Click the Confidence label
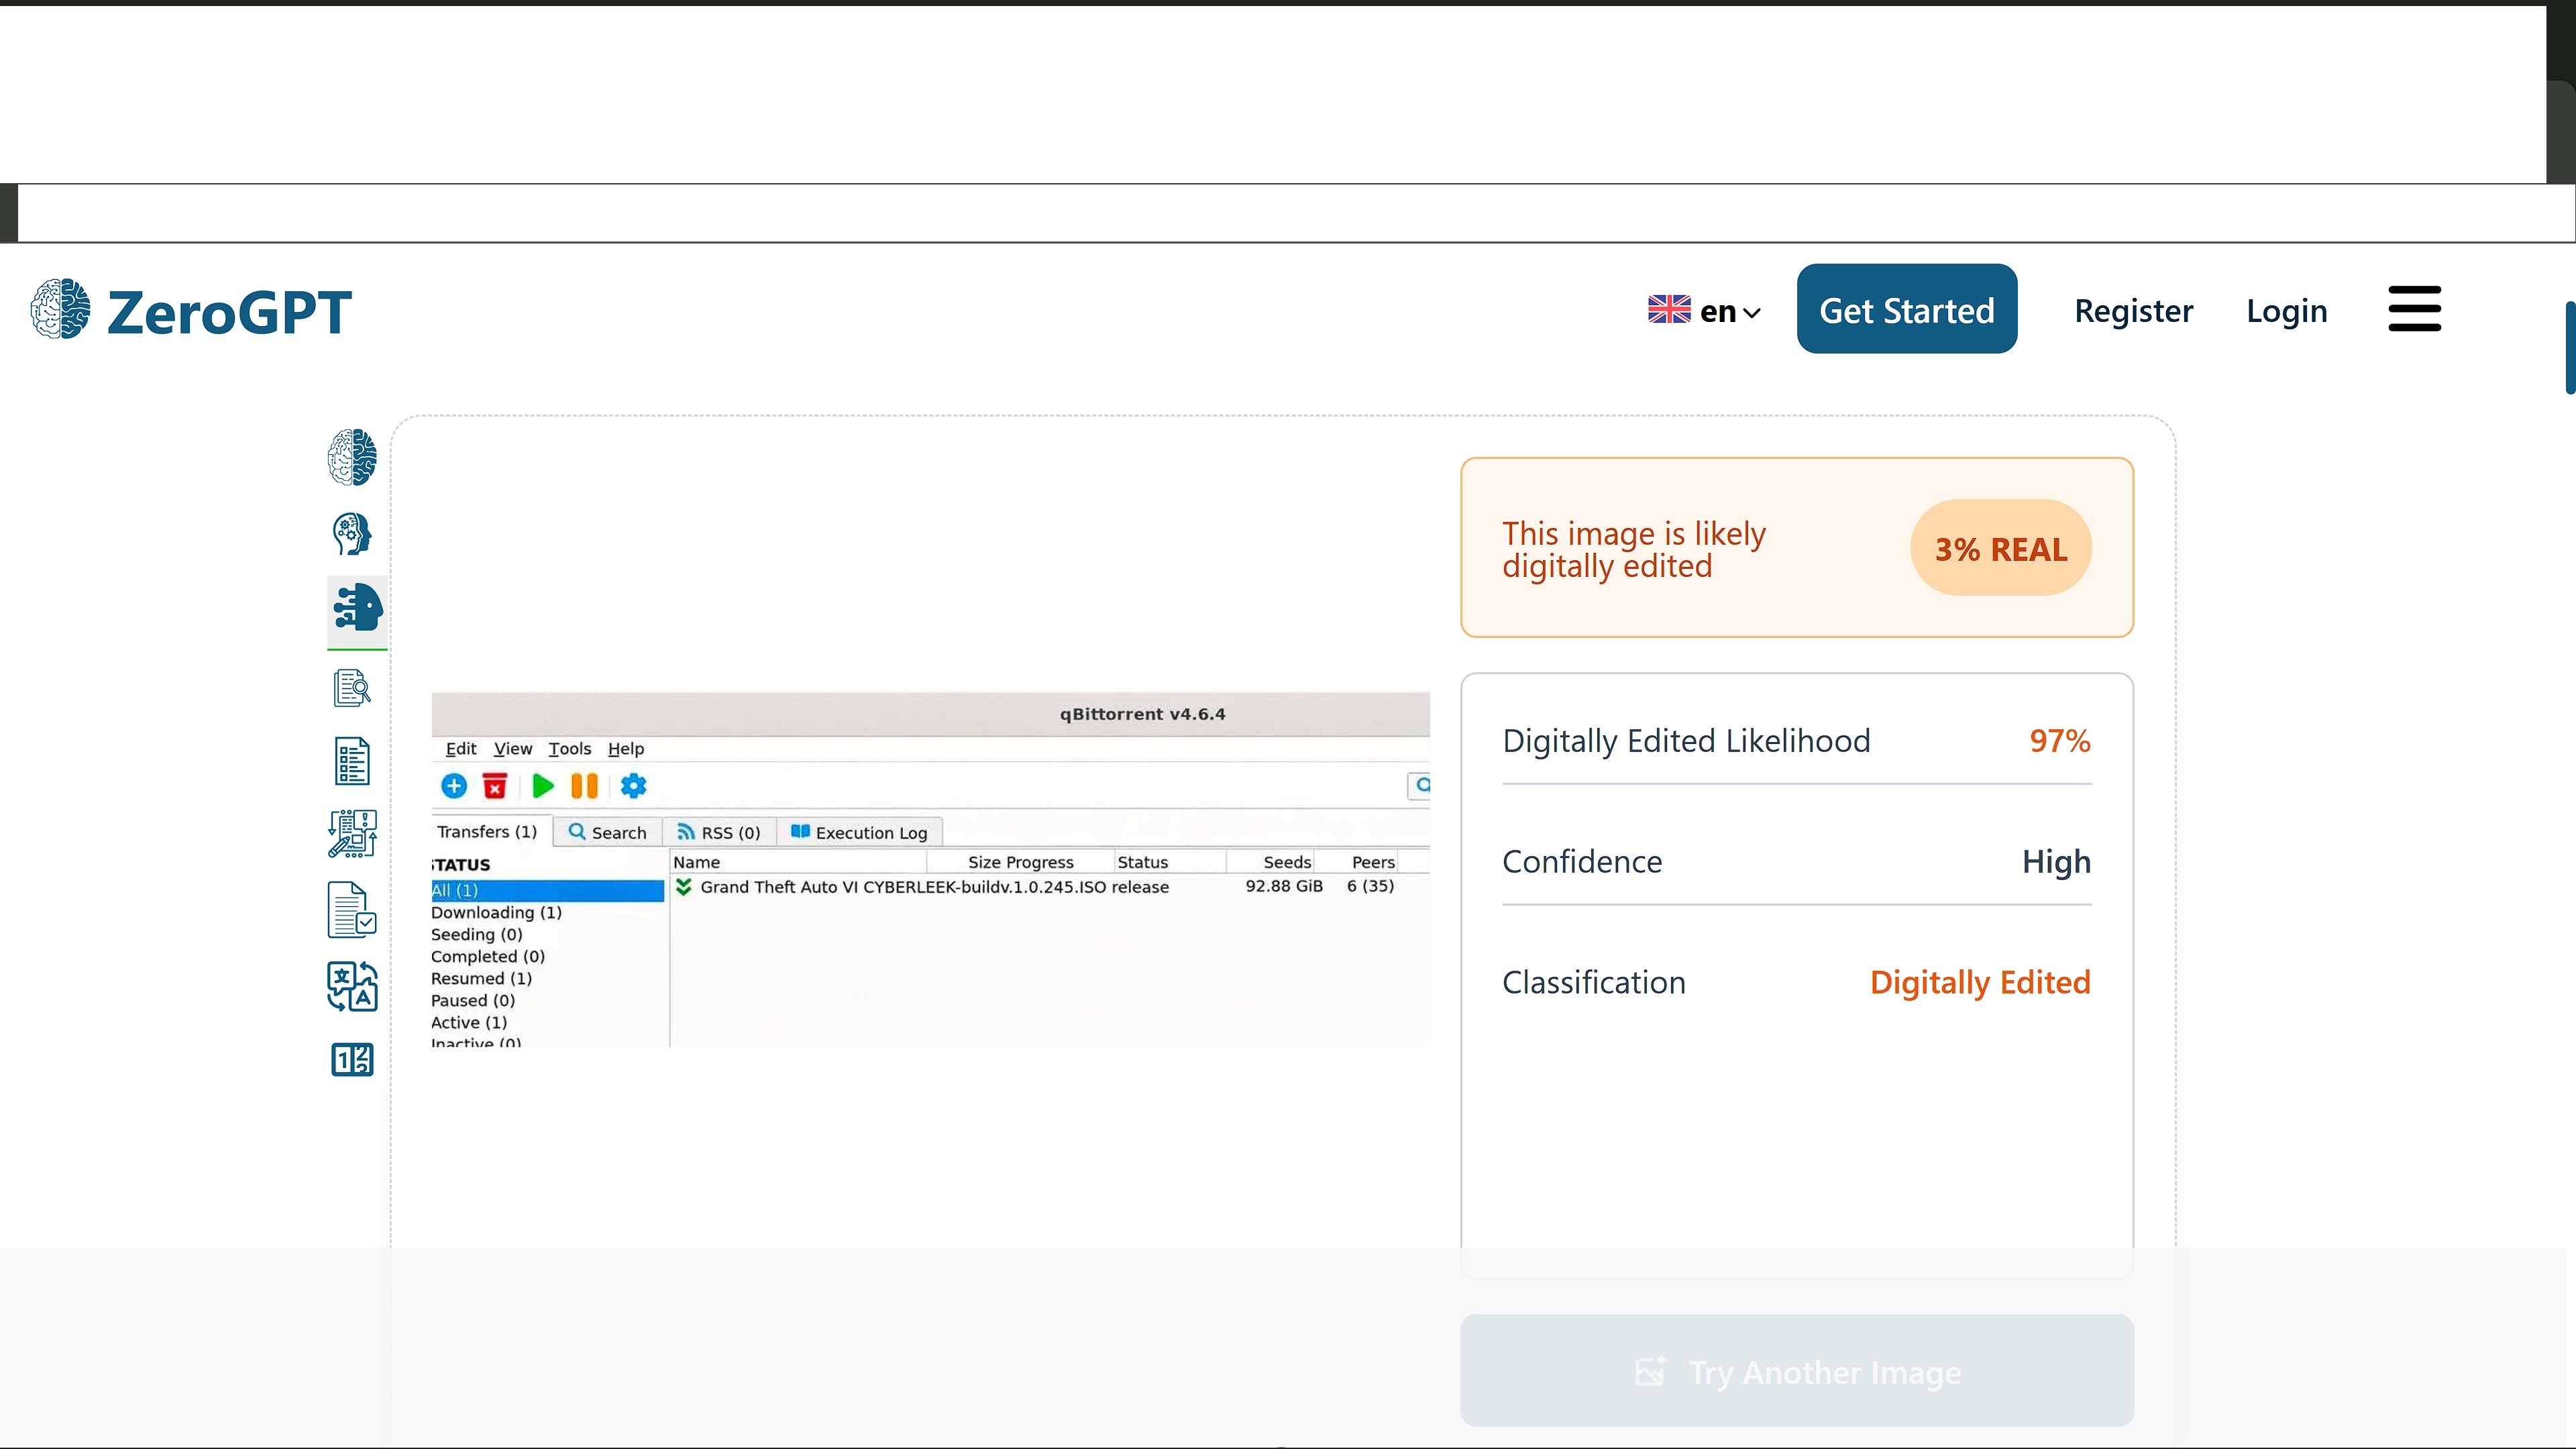 [1582, 862]
